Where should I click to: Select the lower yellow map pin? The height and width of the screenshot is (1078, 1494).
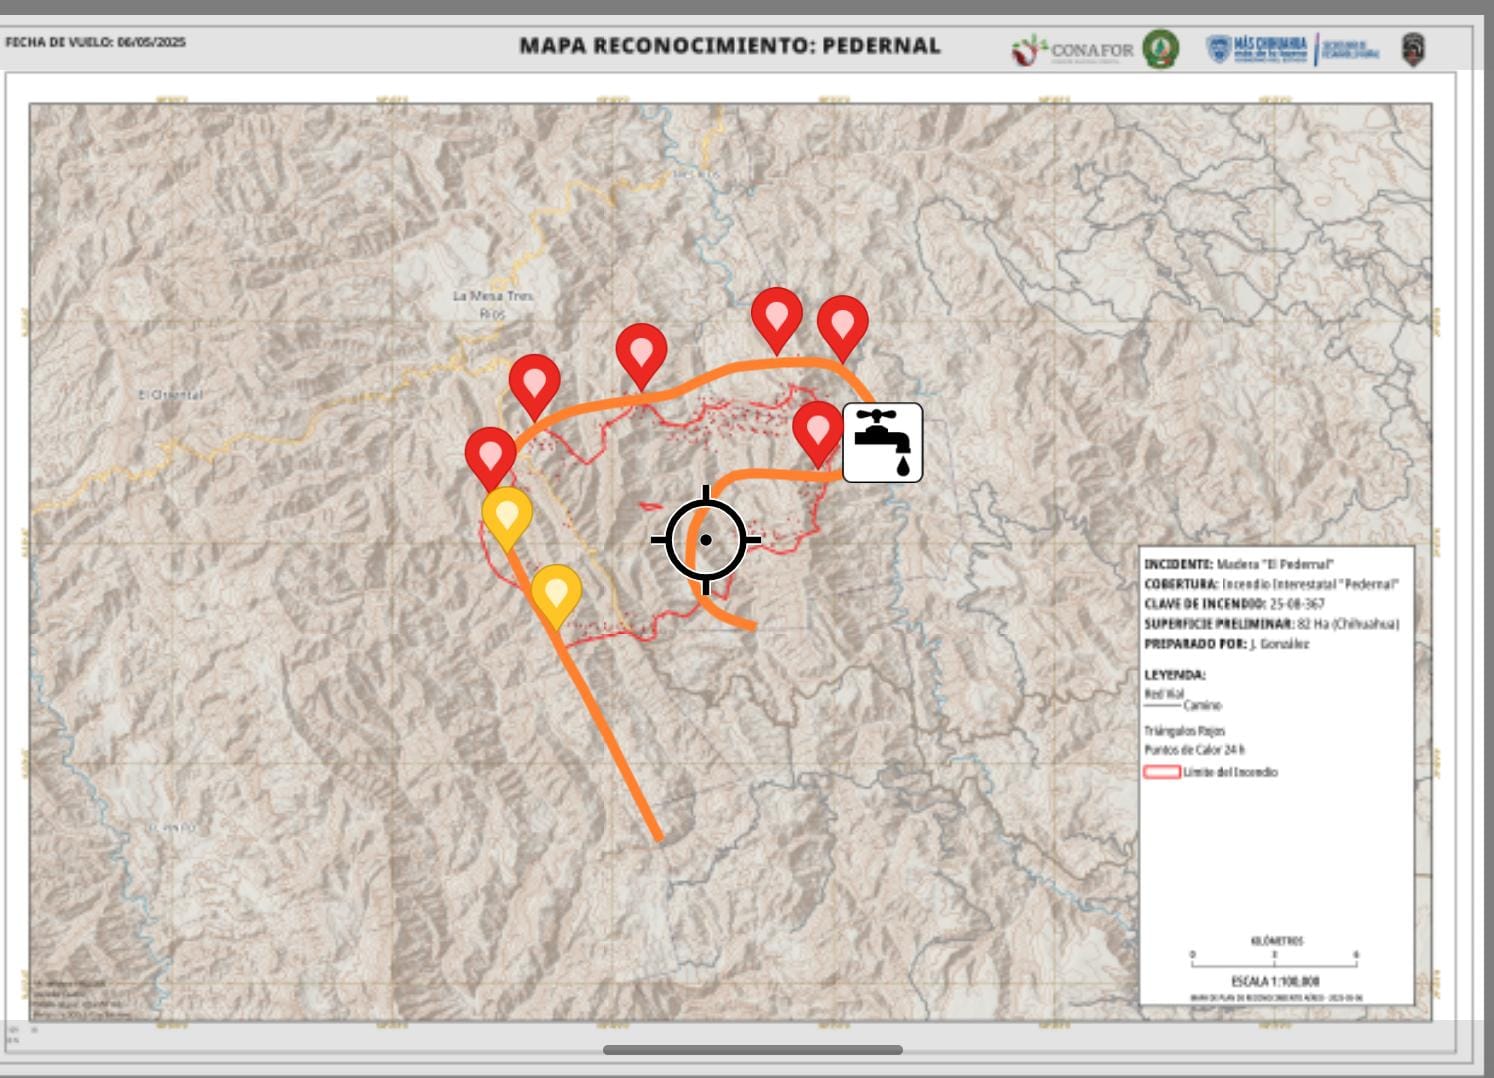(x=556, y=592)
